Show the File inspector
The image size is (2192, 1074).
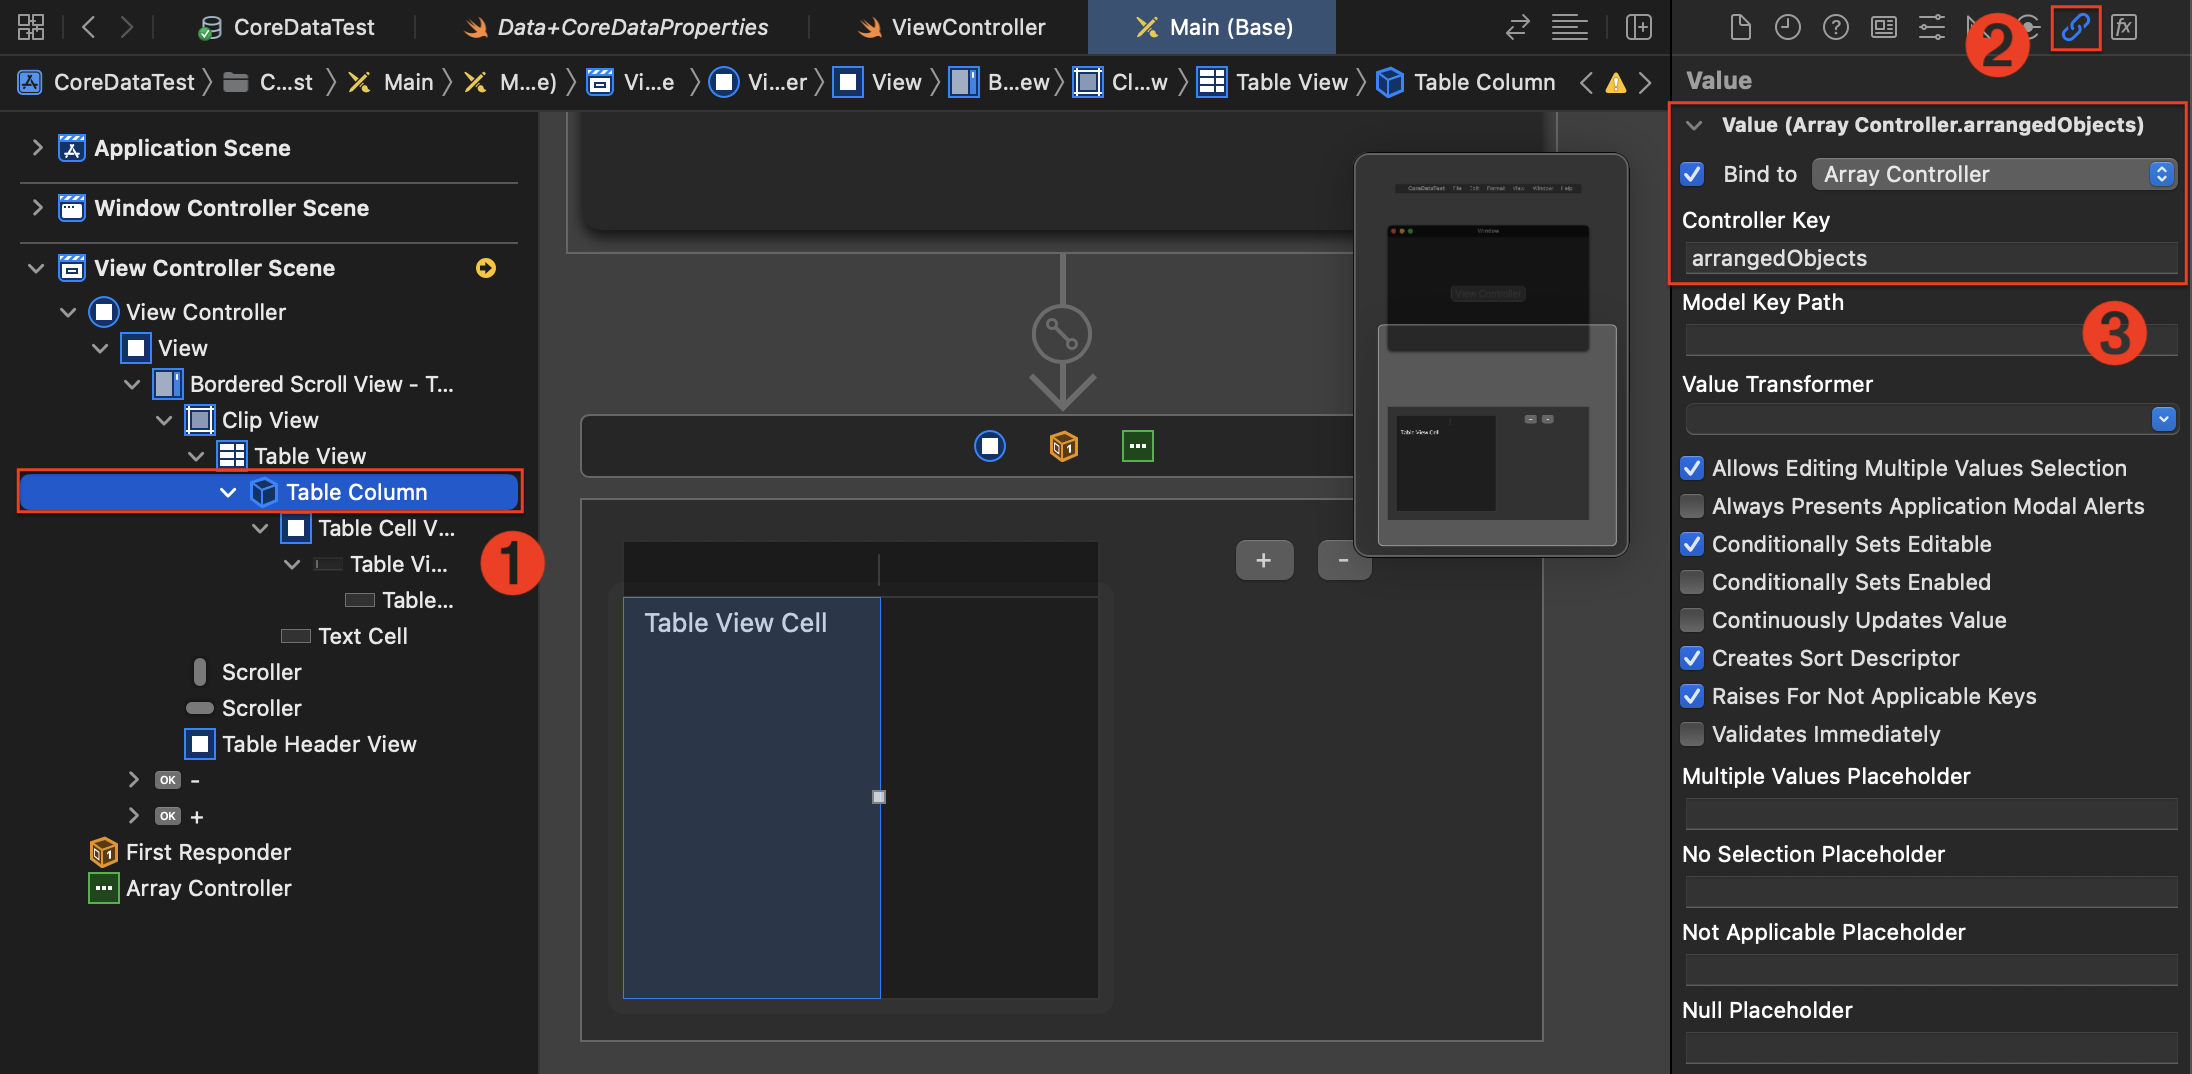[1740, 27]
